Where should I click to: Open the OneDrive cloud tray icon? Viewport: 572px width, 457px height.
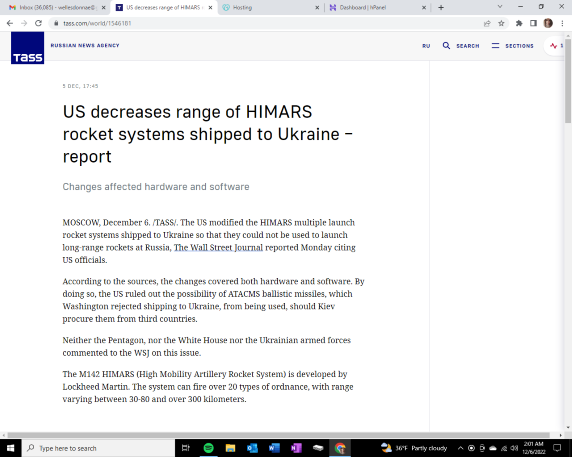(493, 448)
